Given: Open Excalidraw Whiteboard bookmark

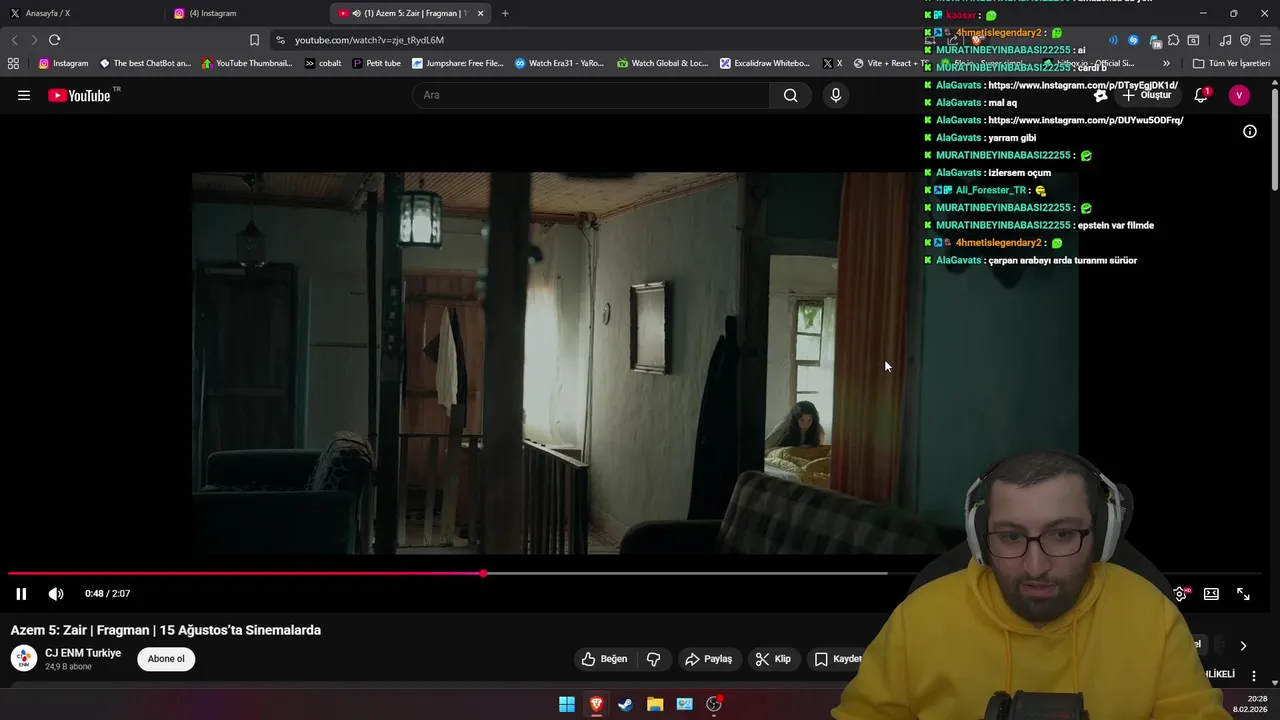Looking at the screenshot, I should [x=765, y=63].
